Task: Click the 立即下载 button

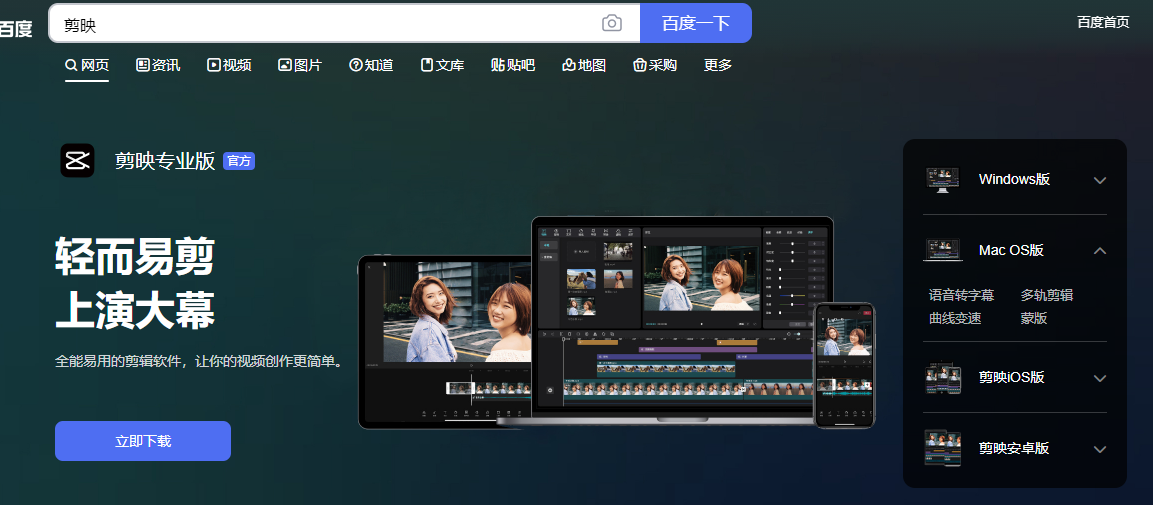Action: (143, 441)
